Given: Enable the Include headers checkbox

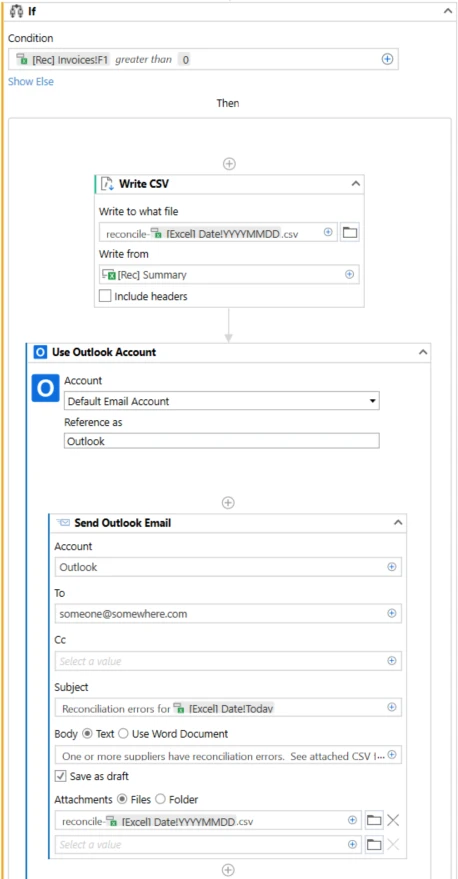Looking at the screenshot, I should (105, 296).
